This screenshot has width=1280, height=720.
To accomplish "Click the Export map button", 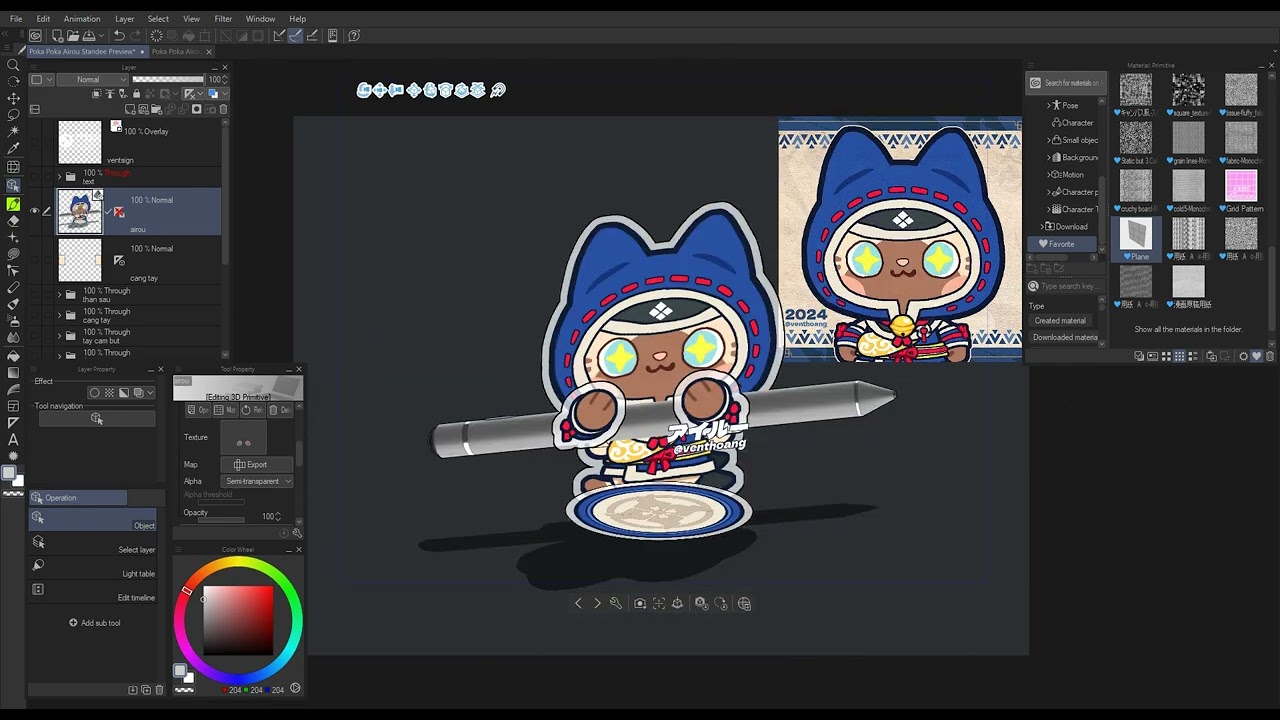I will pyautogui.click(x=257, y=464).
